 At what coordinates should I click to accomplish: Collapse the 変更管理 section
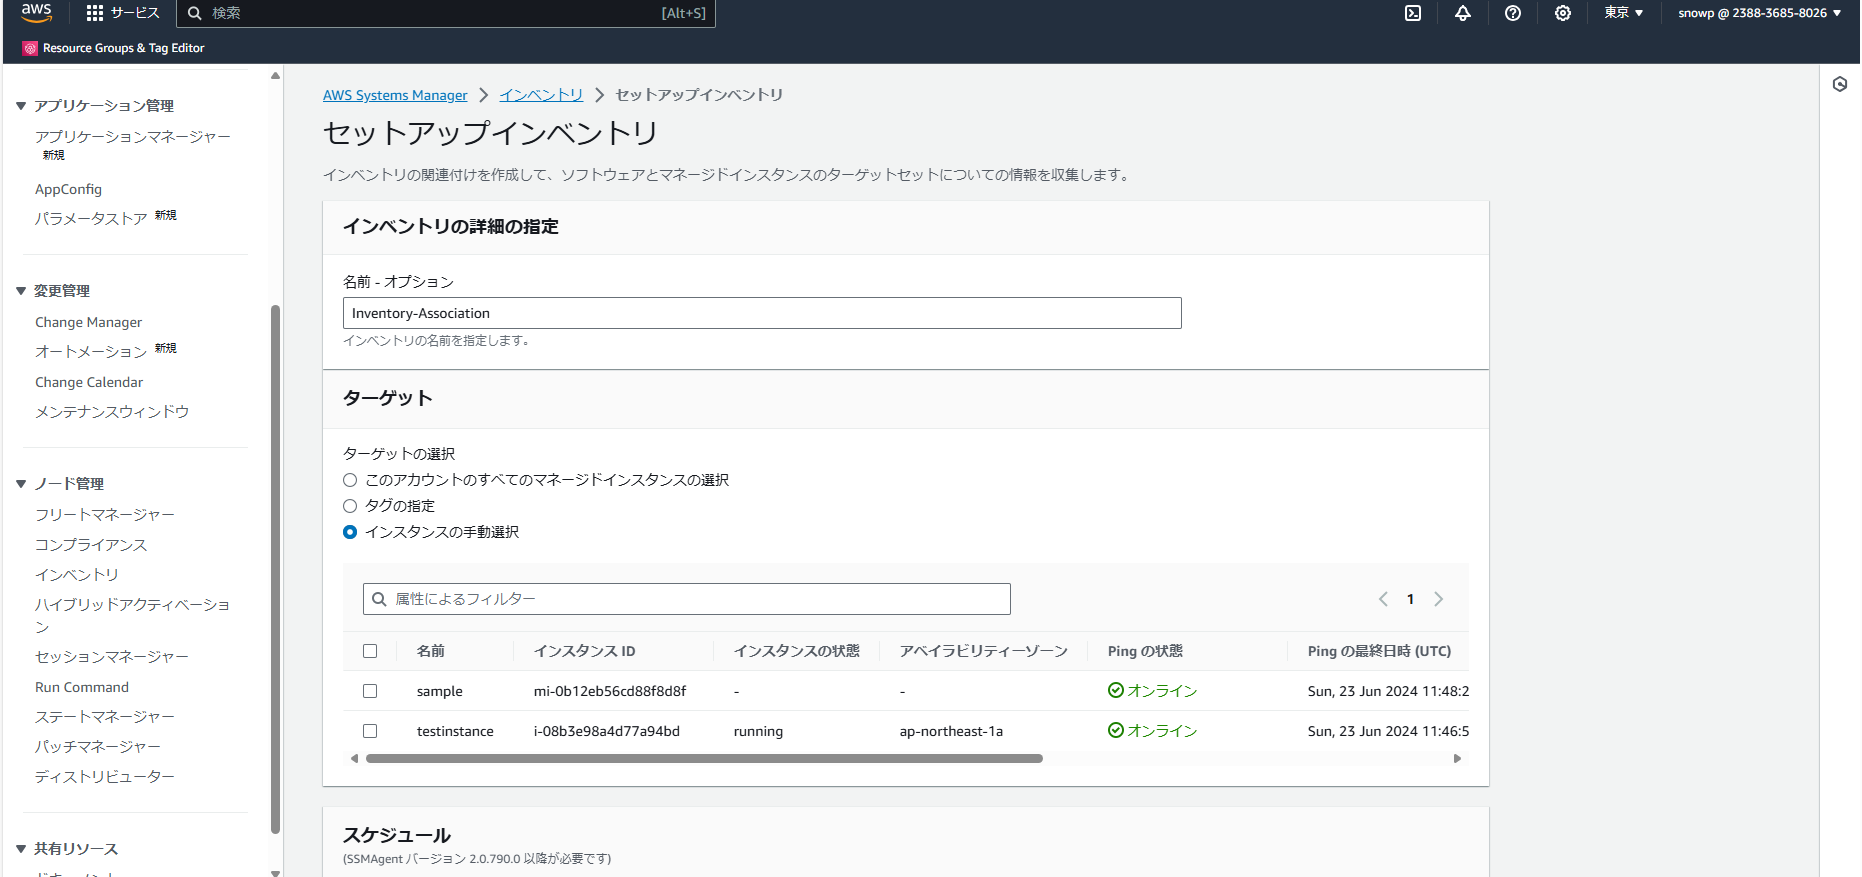[21, 291]
